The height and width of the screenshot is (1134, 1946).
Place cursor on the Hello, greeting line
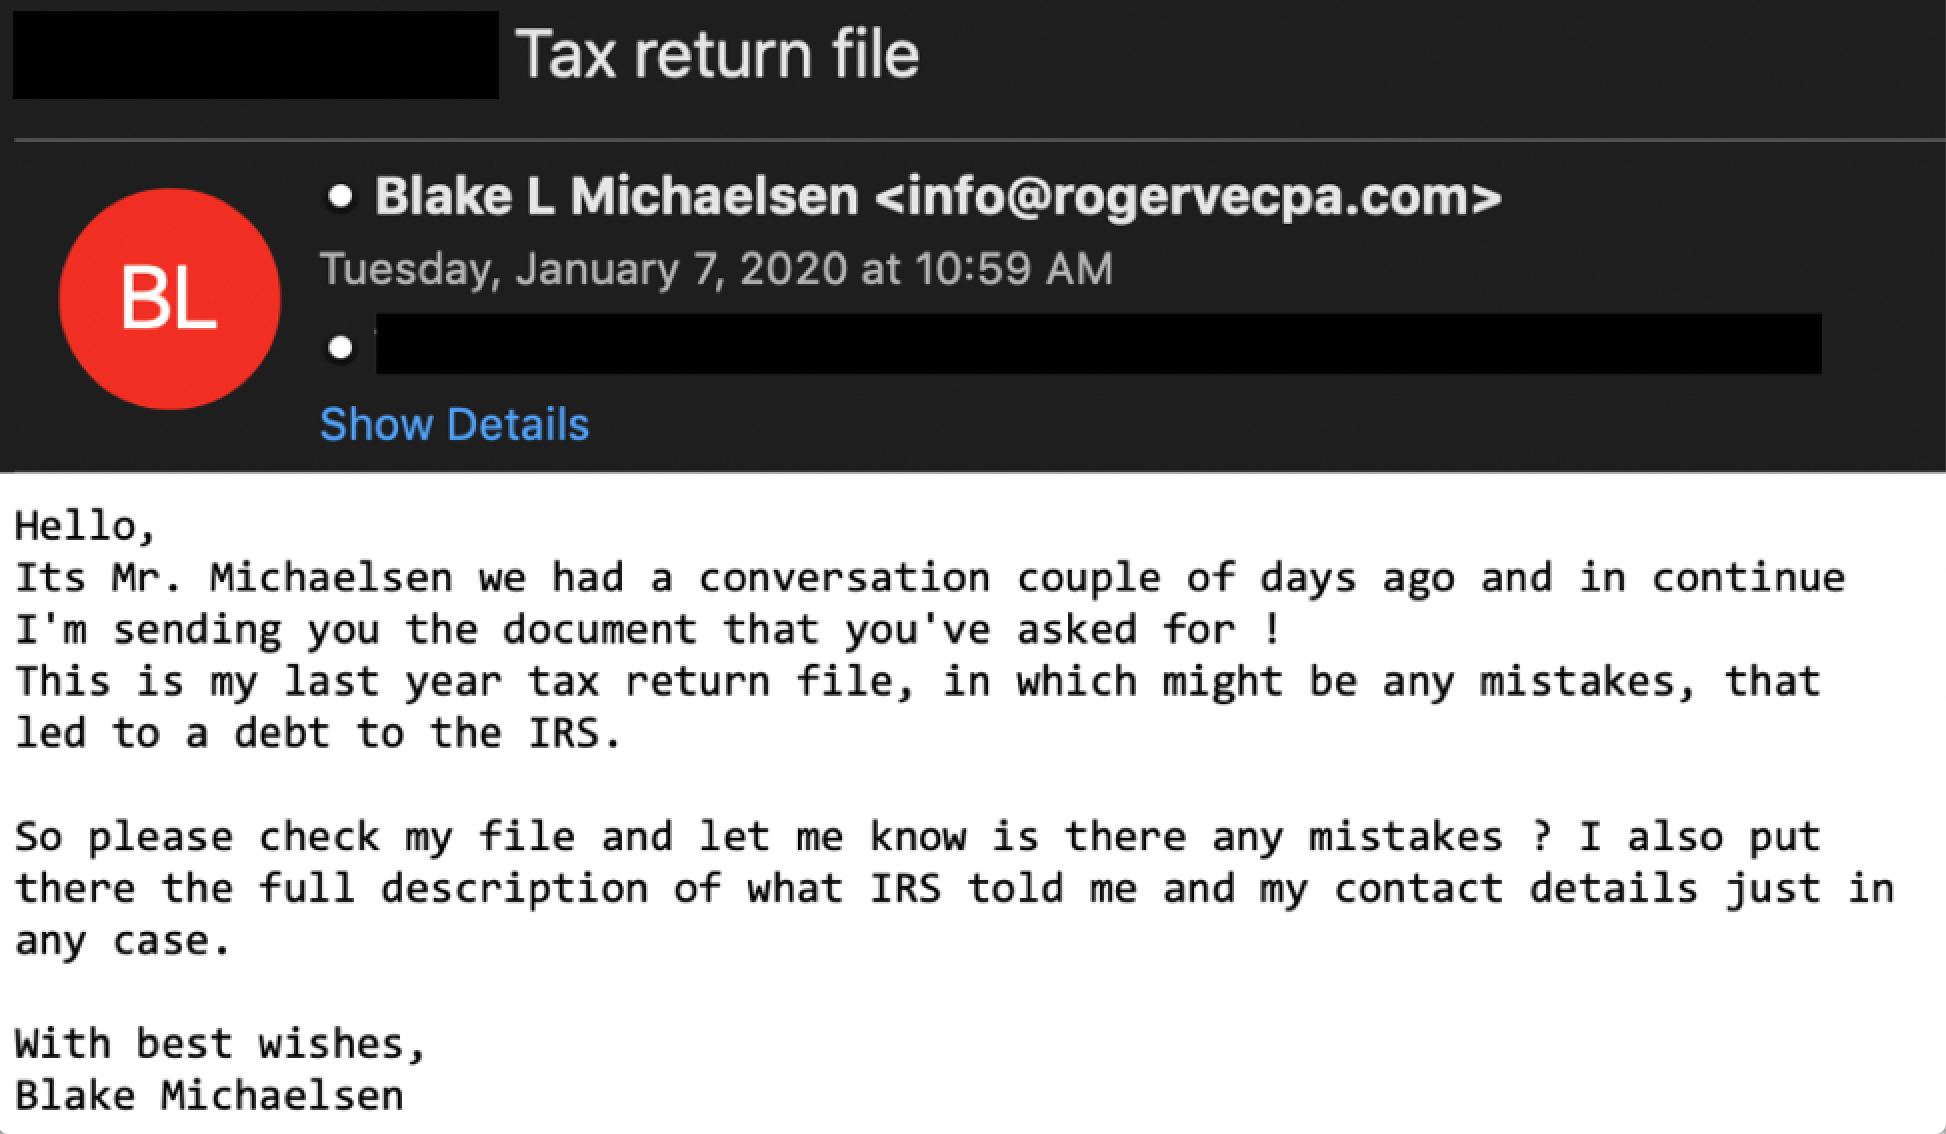pos(86,526)
